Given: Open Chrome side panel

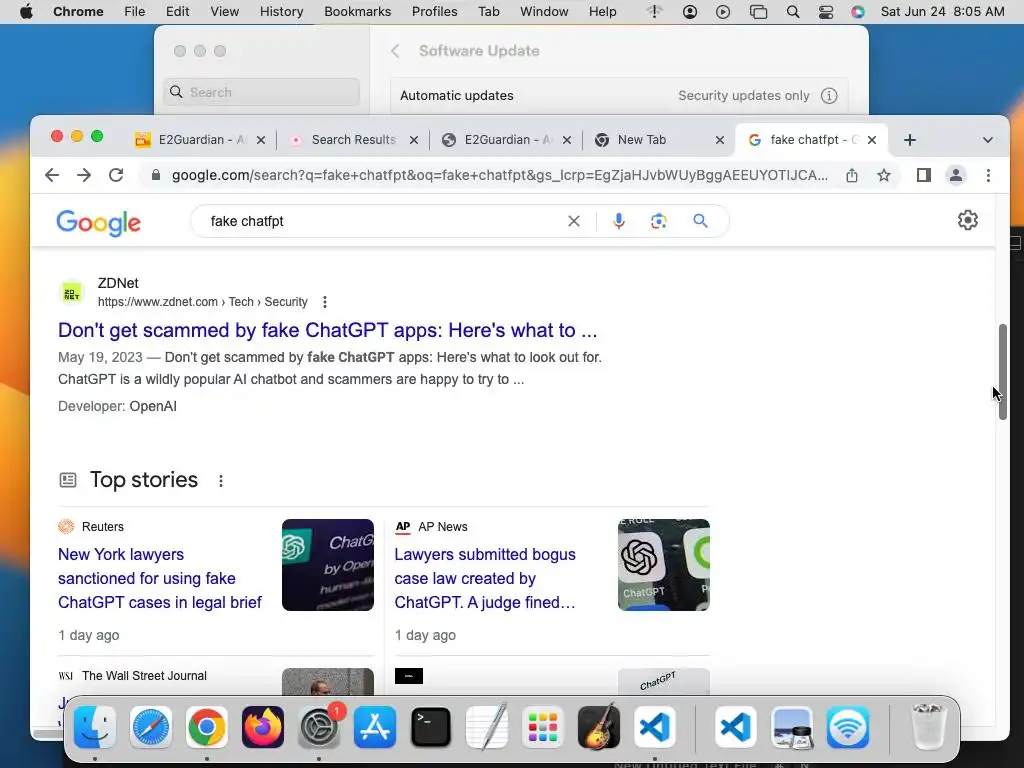Looking at the screenshot, I should click(x=923, y=175).
